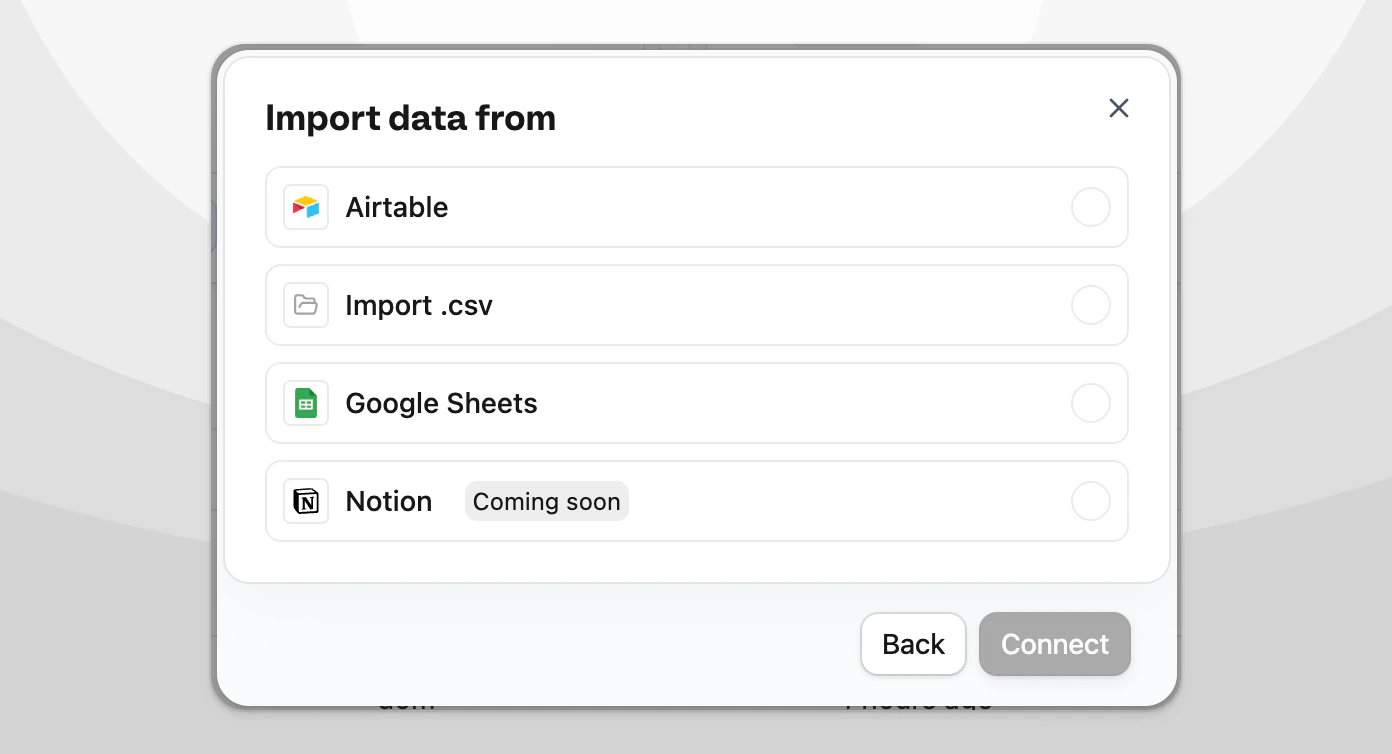The height and width of the screenshot is (754, 1392).
Task: Select the Airtable import option row
Action: point(696,207)
